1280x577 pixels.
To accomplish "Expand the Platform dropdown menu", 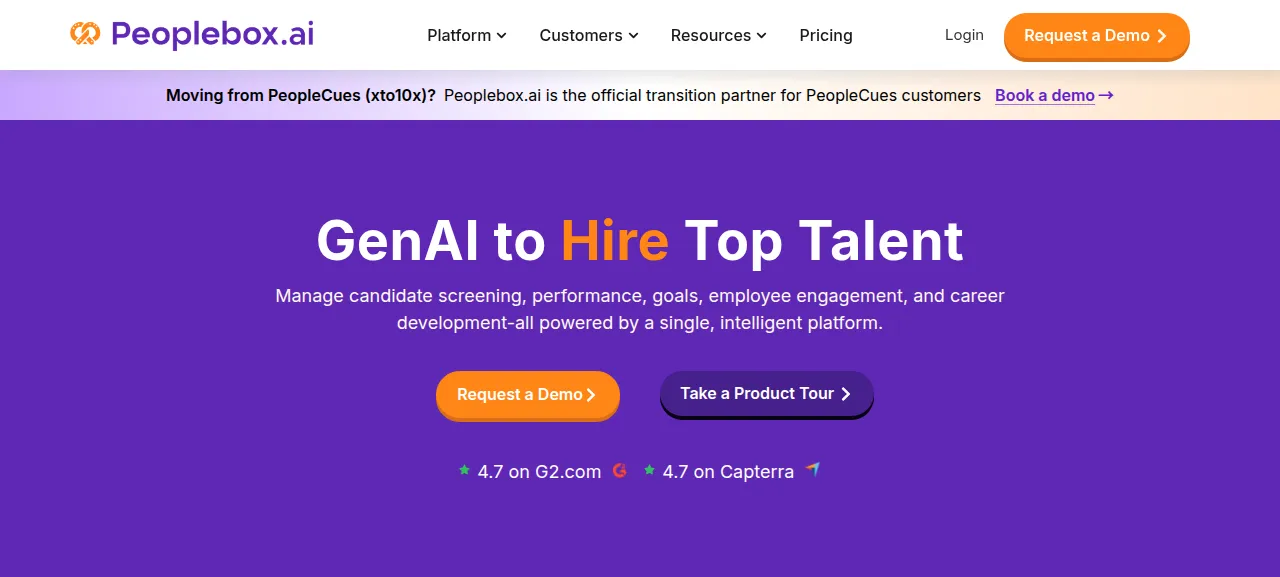I will [x=467, y=35].
